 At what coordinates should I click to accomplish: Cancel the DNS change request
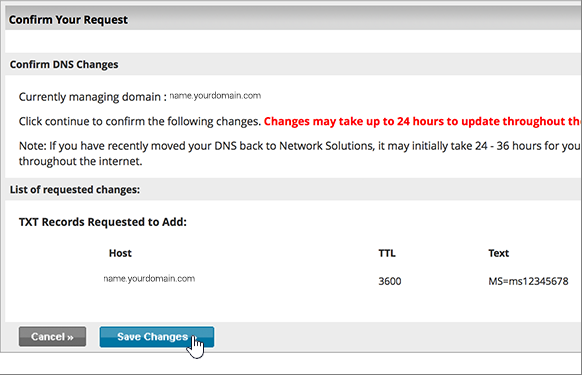point(52,337)
